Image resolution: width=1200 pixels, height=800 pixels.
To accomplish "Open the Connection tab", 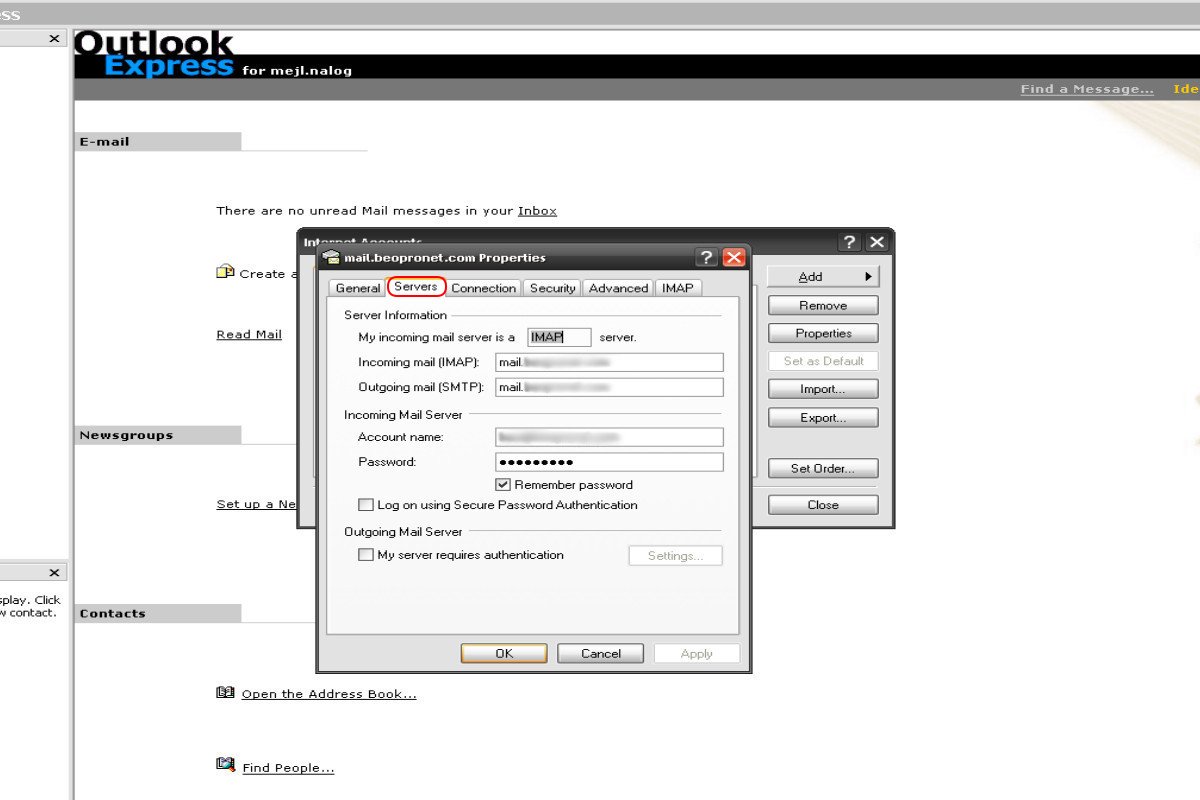I will [x=484, y=288].
